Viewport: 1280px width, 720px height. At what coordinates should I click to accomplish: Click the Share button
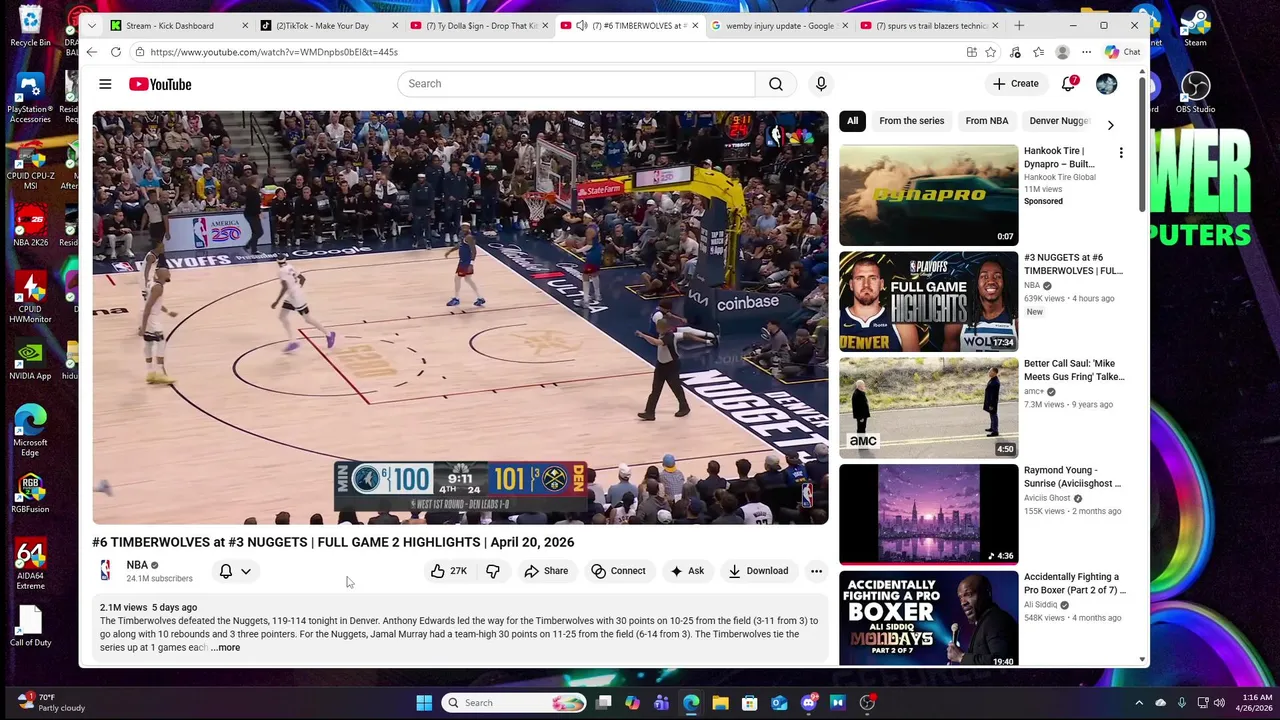tap(546, 571)
